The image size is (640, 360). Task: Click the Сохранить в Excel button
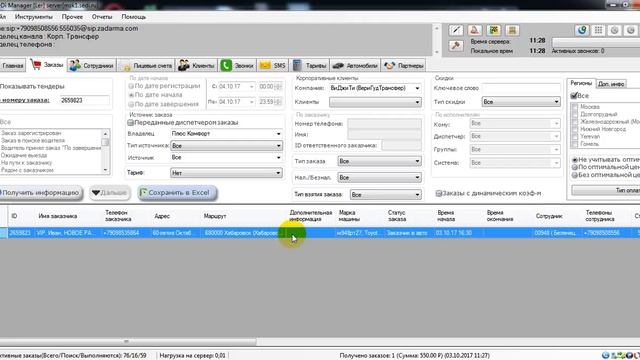click(x=177, y=193)
